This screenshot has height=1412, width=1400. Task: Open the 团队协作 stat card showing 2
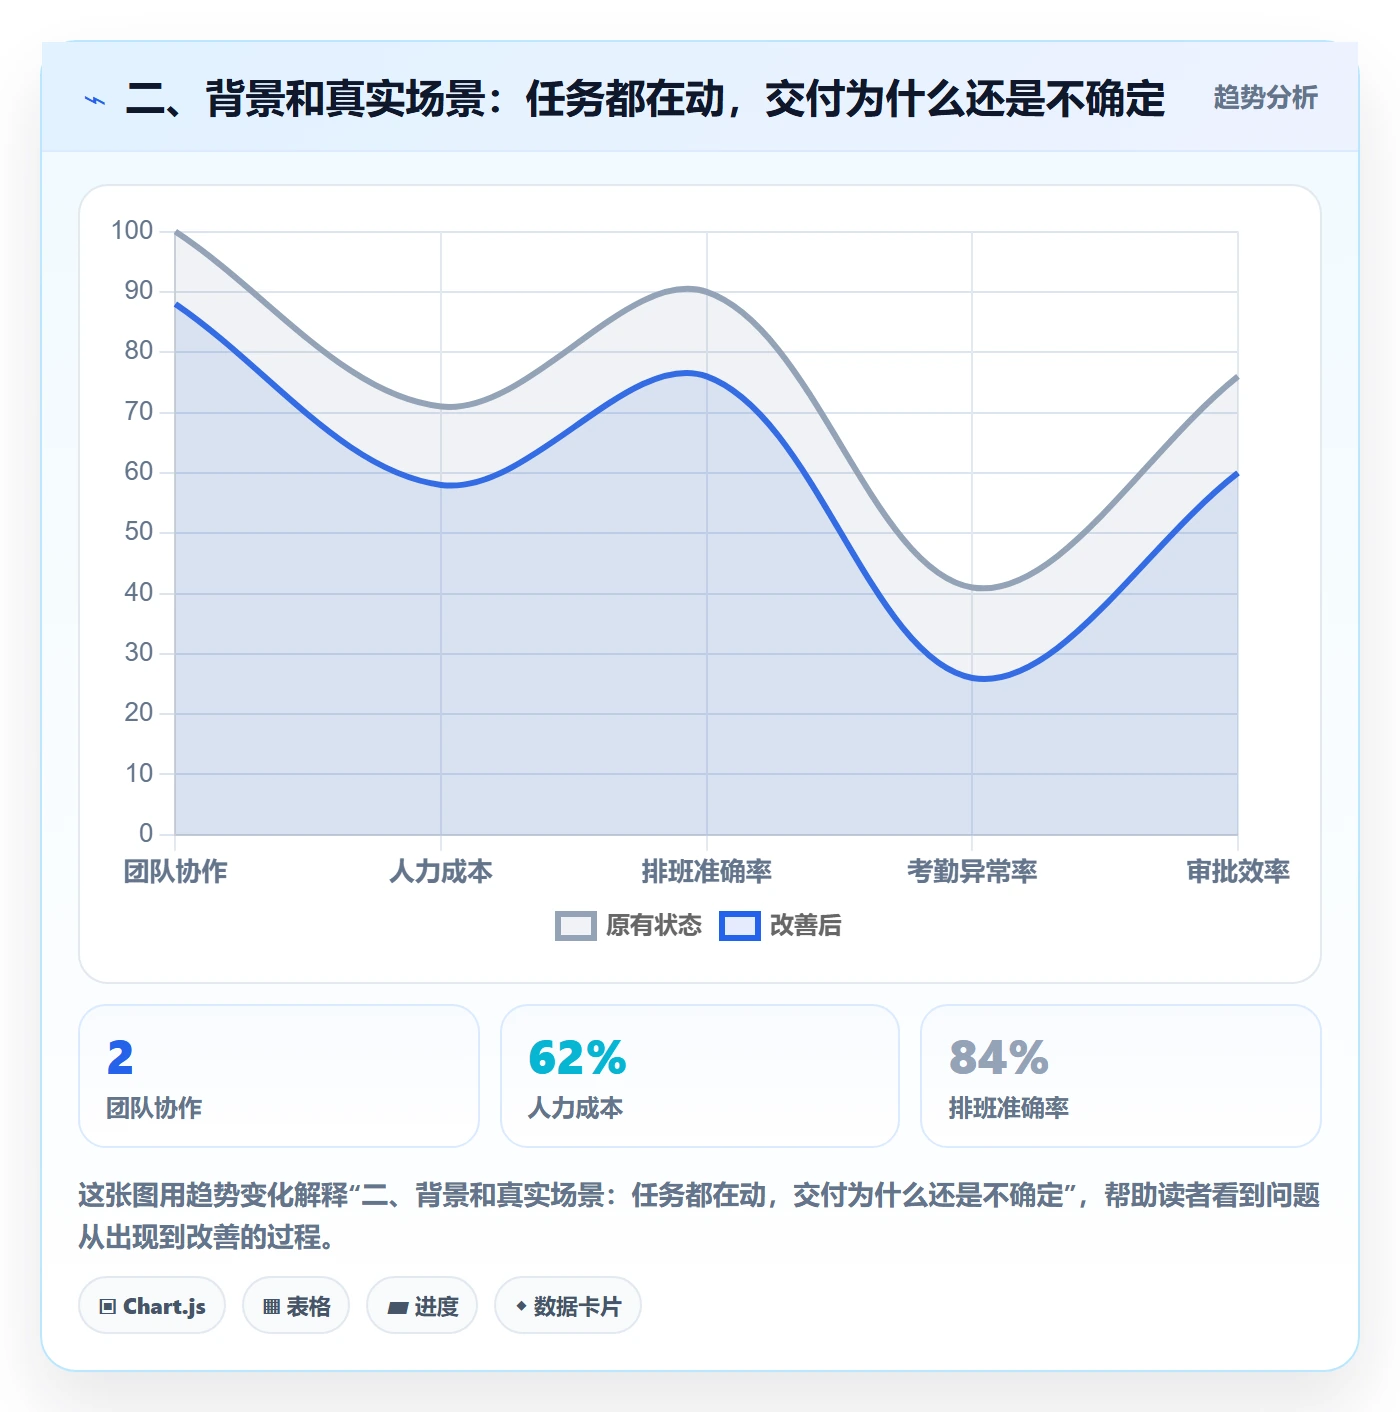click(279, 1076)
